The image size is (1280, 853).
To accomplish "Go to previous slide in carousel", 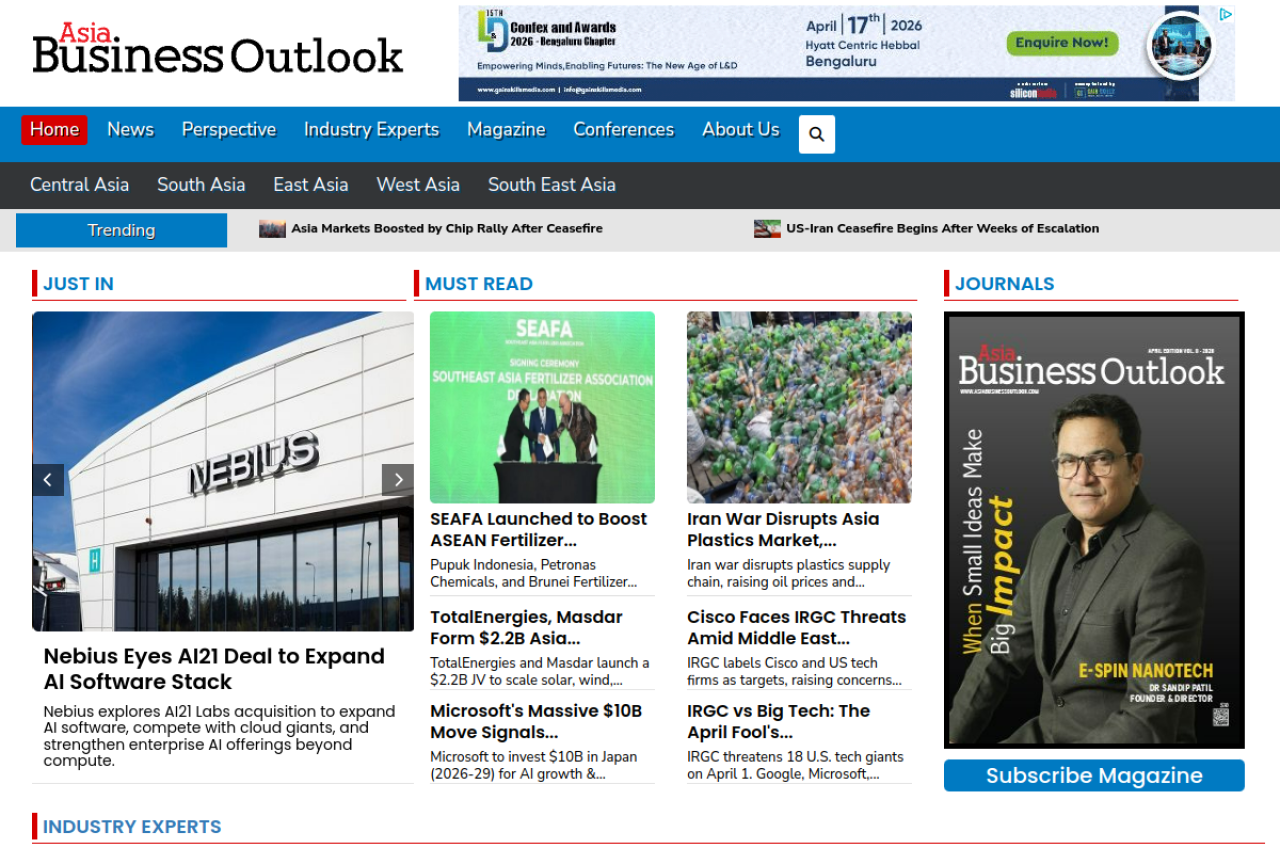I will 48,480.
